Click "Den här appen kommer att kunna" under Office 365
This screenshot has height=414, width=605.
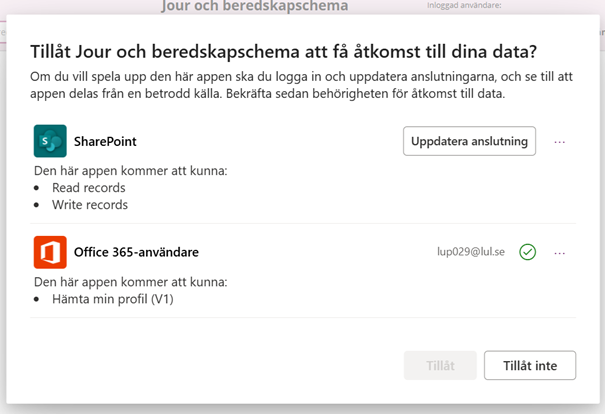(131, 282)
